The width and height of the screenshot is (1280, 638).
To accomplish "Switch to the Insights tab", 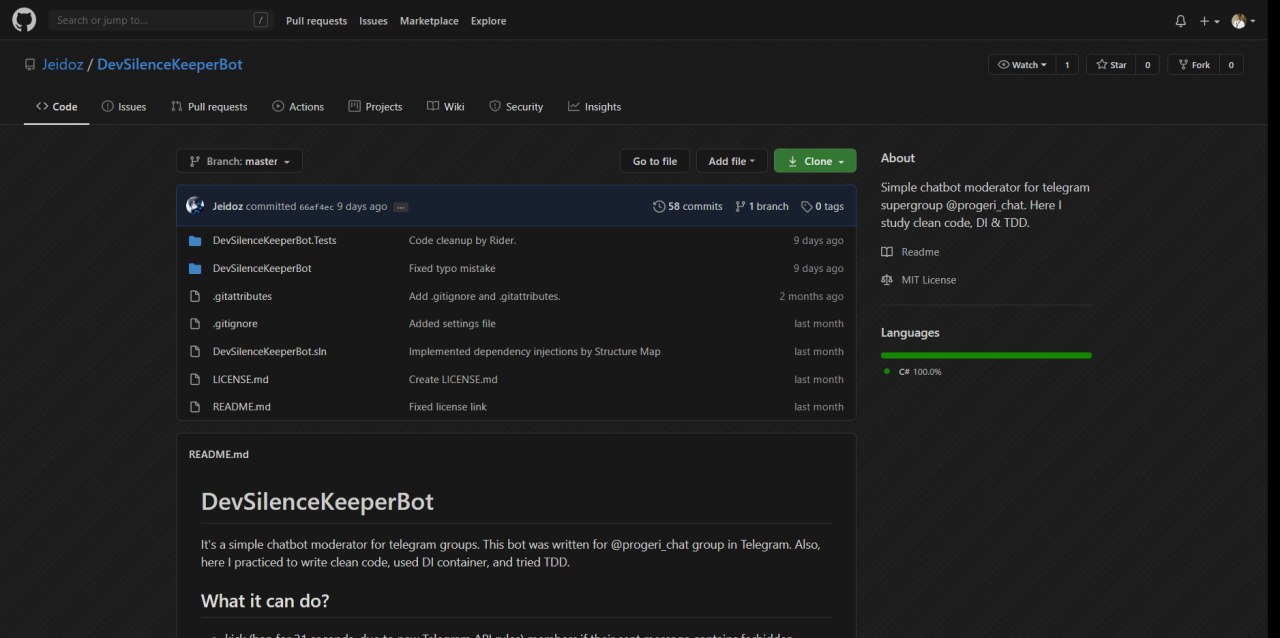I will 594,106.
